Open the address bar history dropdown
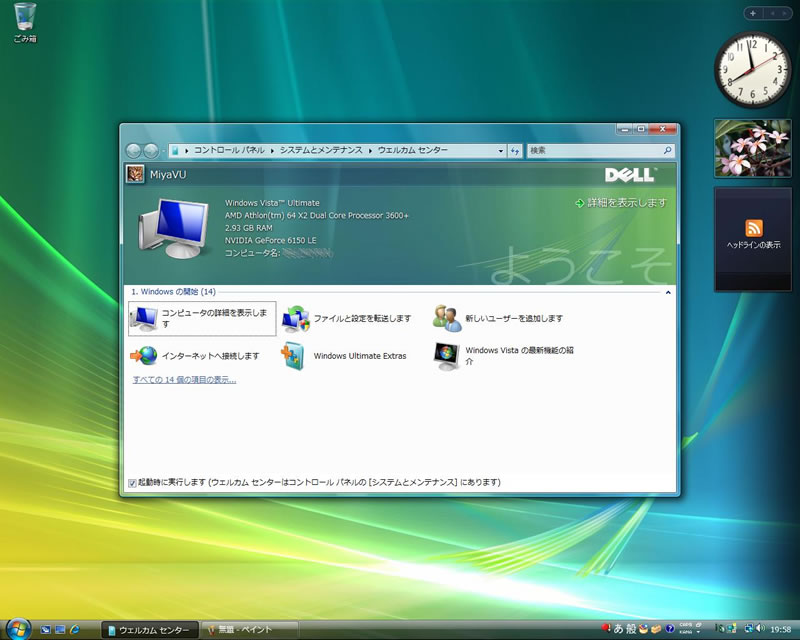This screenshot has height=640, width=800. point(501,150)
